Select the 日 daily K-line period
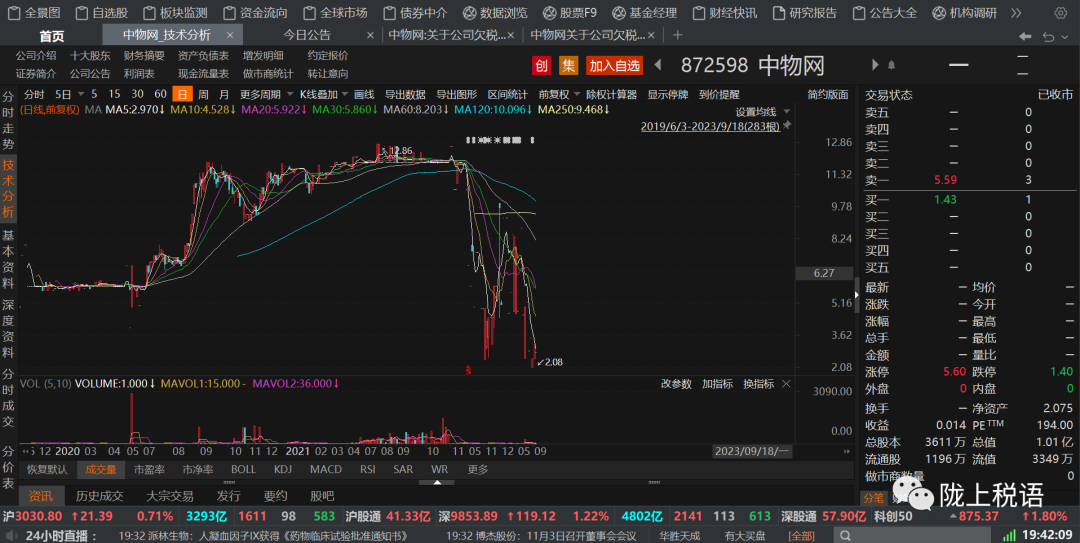 coord(182,94)
